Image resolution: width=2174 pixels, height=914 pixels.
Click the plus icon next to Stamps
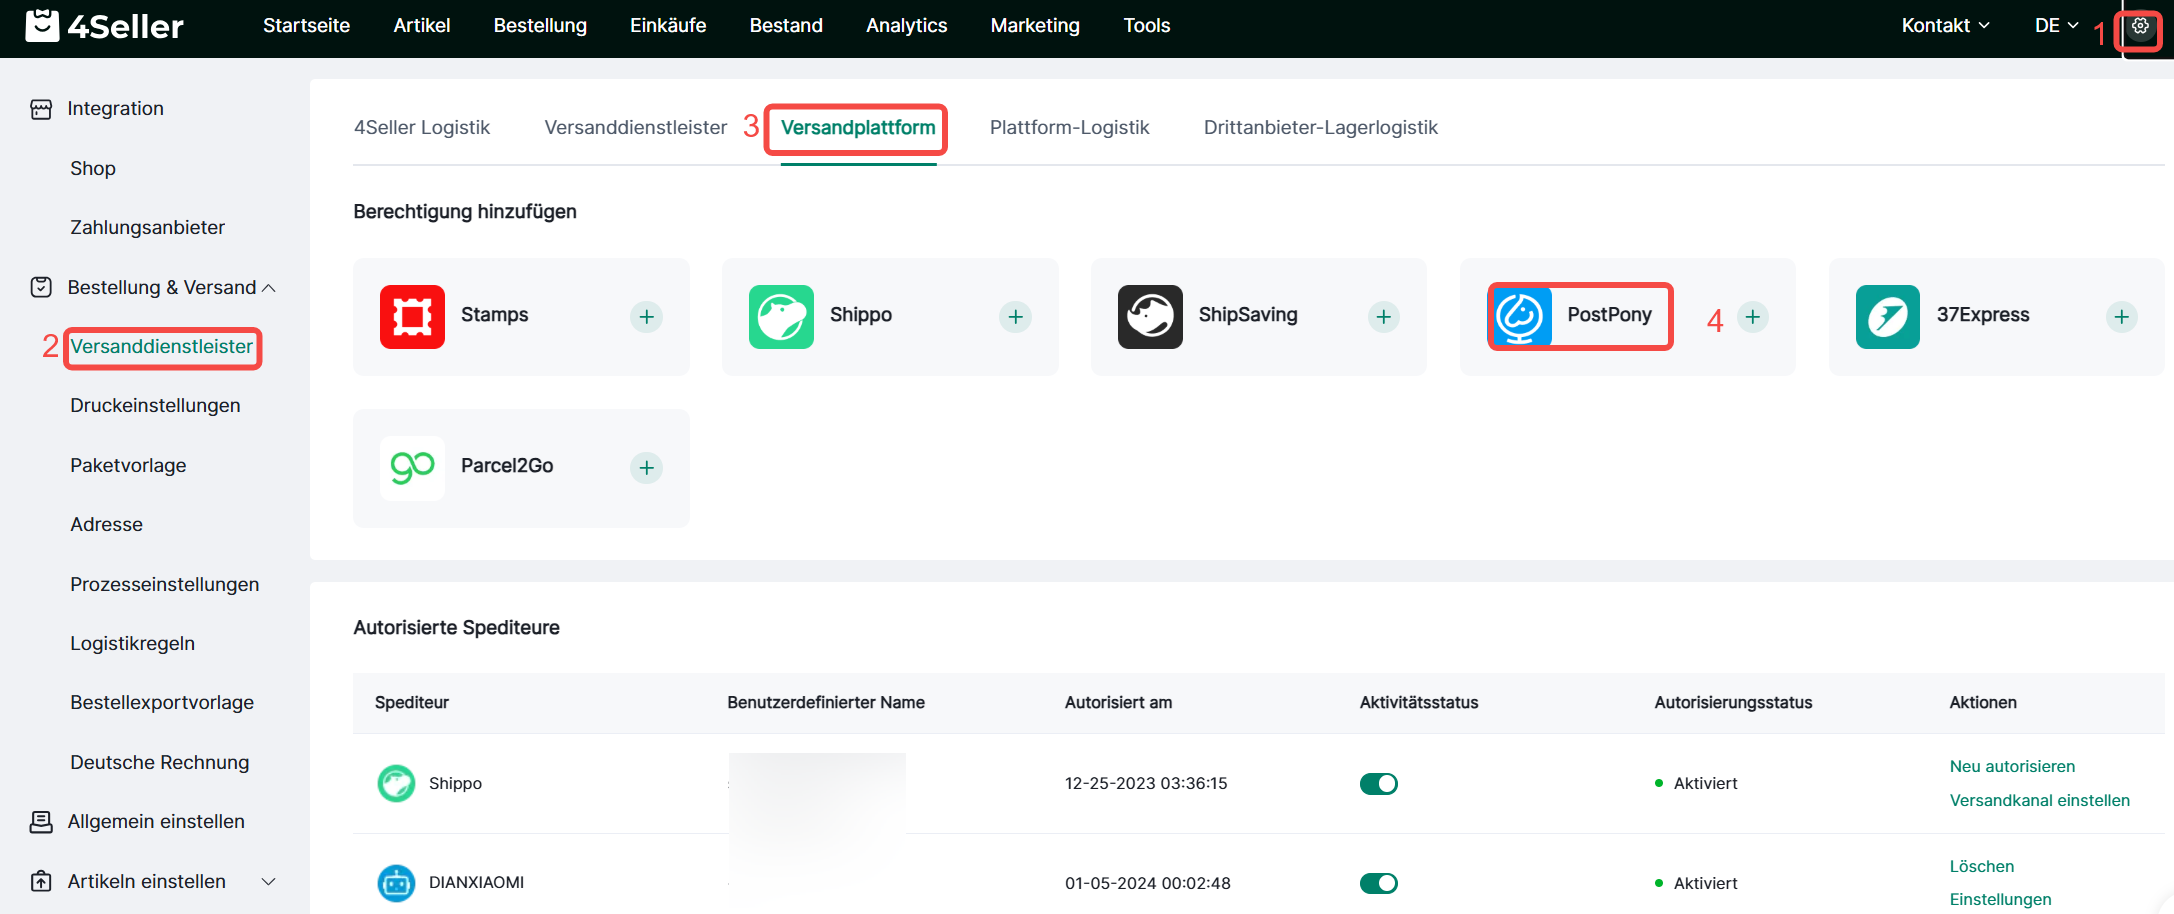(x=646, y=317)
